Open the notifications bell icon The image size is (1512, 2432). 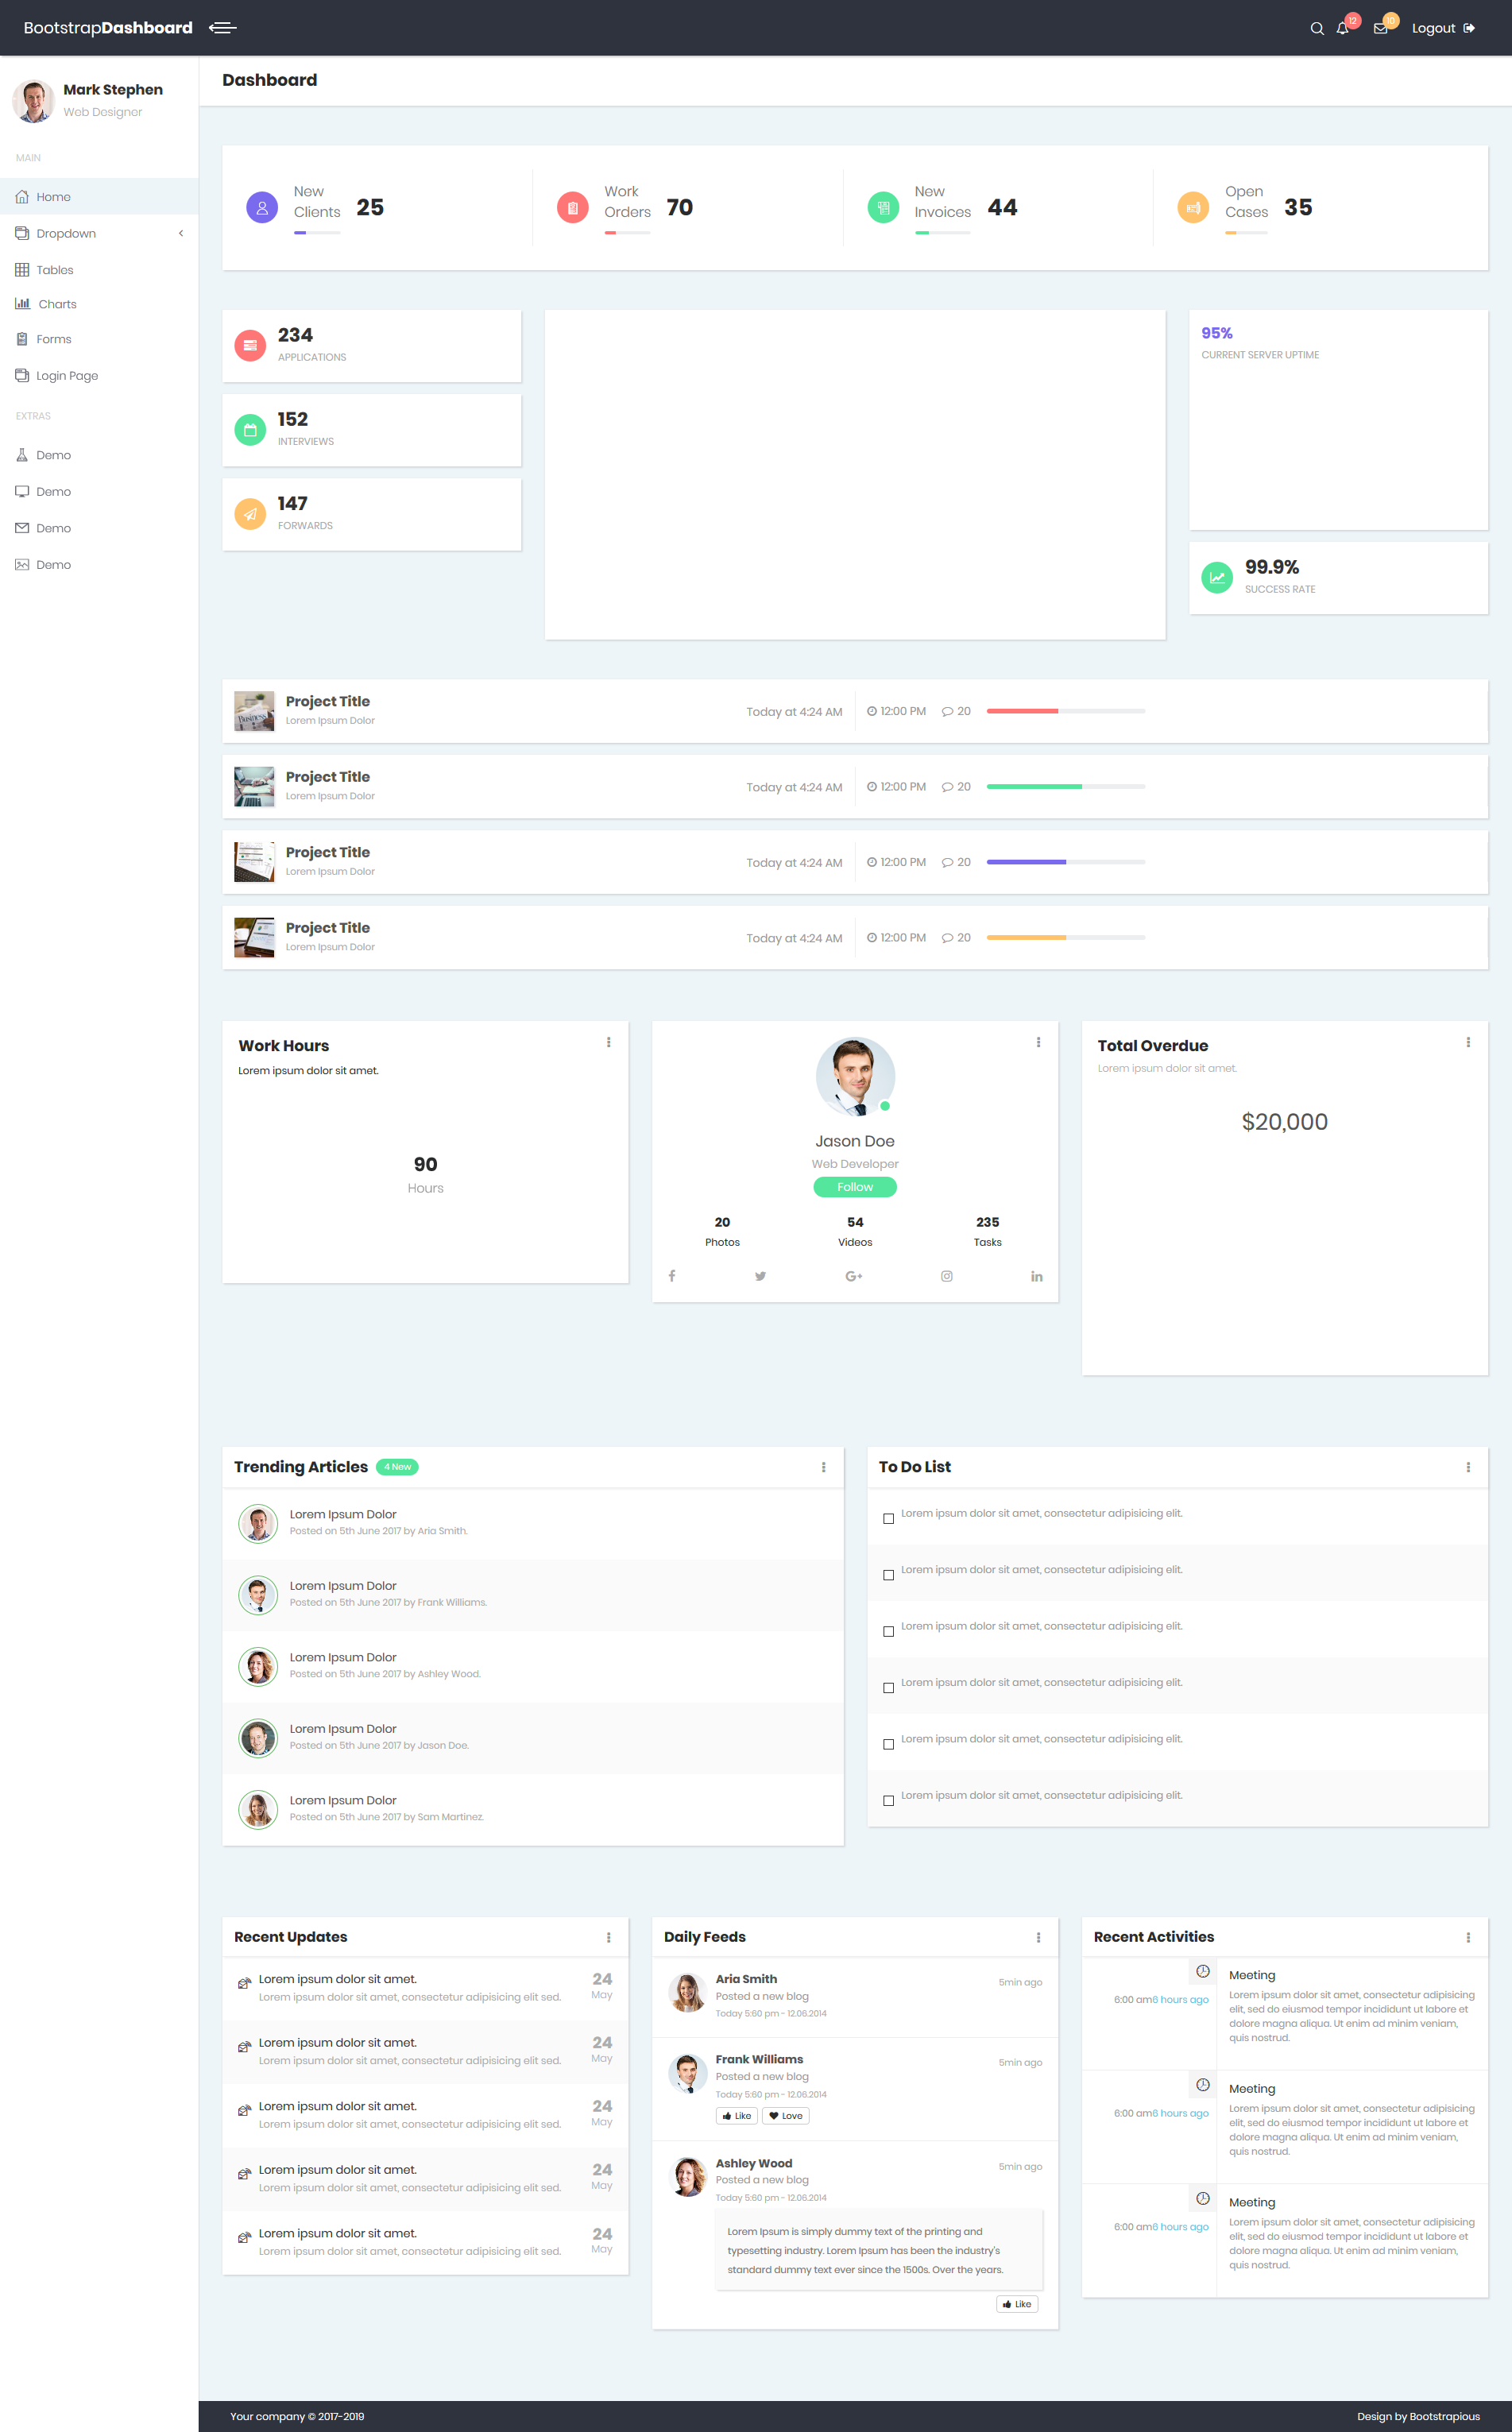(1342, 28)
